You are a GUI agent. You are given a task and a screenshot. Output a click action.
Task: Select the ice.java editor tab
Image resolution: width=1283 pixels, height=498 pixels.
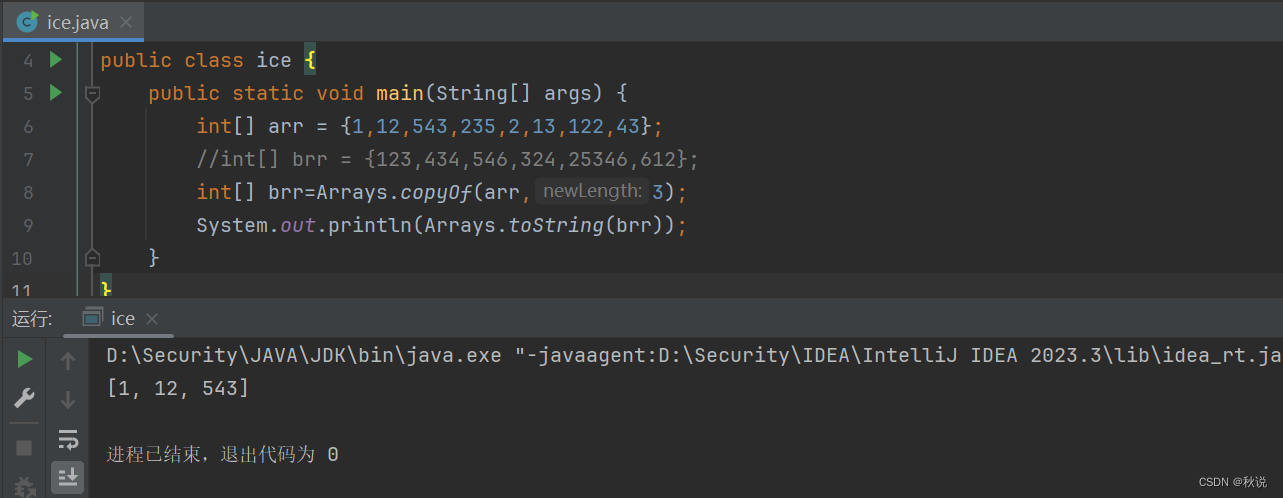pos(75,21)
